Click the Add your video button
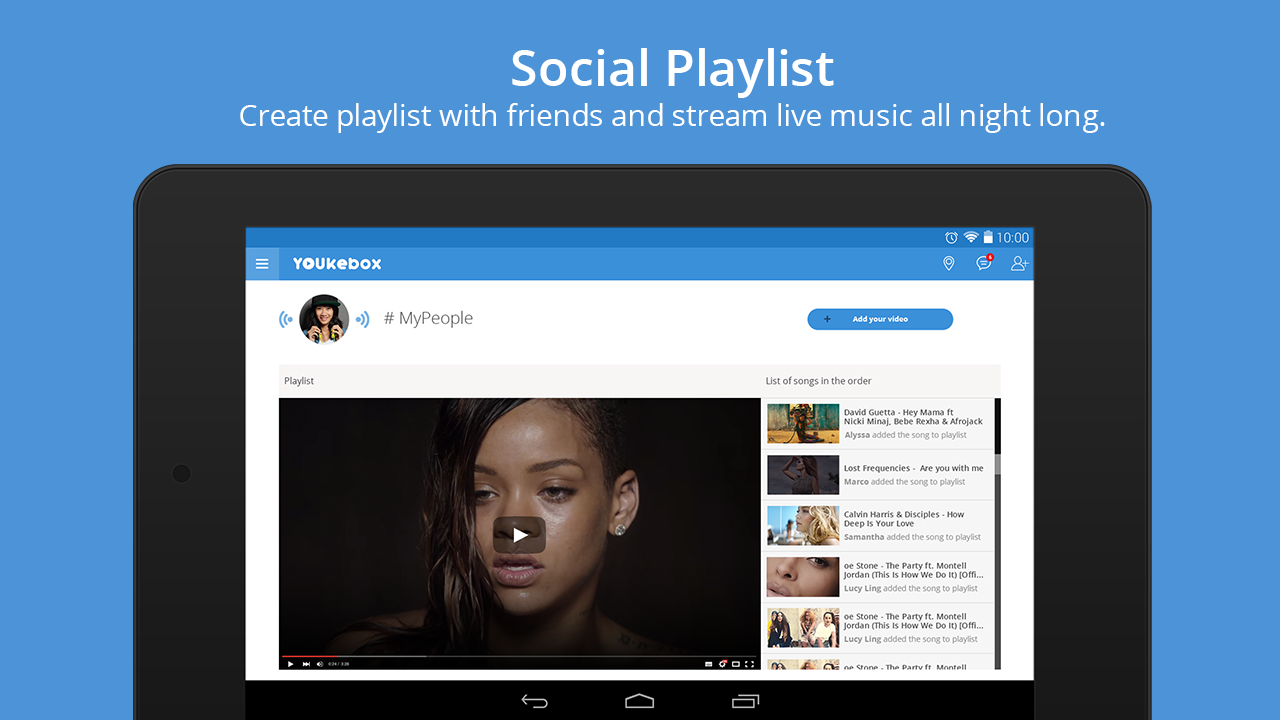 [x=880, y=319]
